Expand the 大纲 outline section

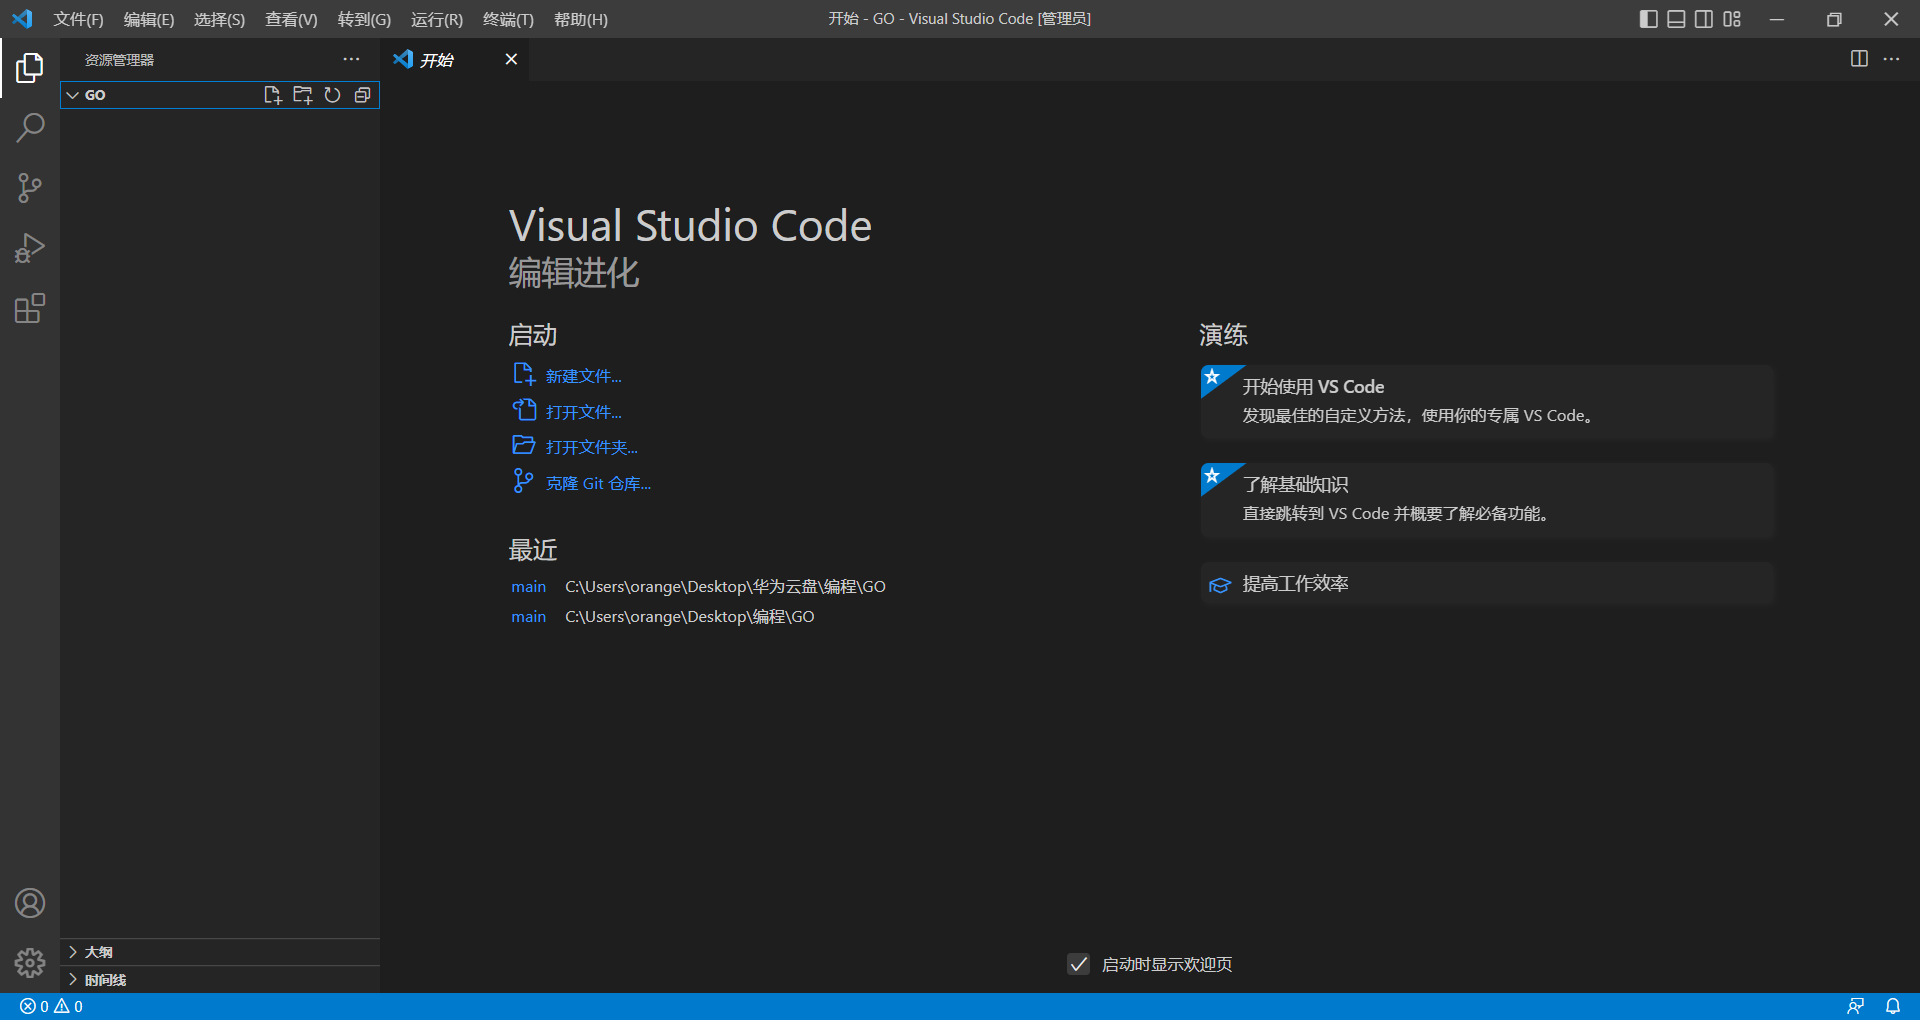click(220, 952)
